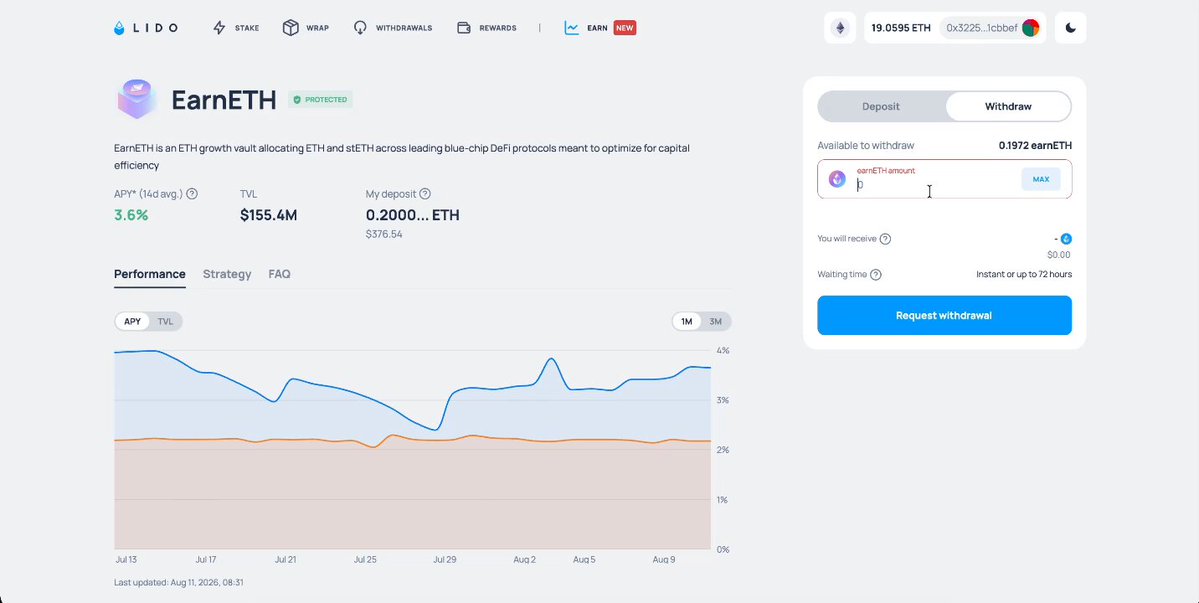Open the FAQ tab
The height and width of the screenshot is (603, 1199).
coord(279,274)
